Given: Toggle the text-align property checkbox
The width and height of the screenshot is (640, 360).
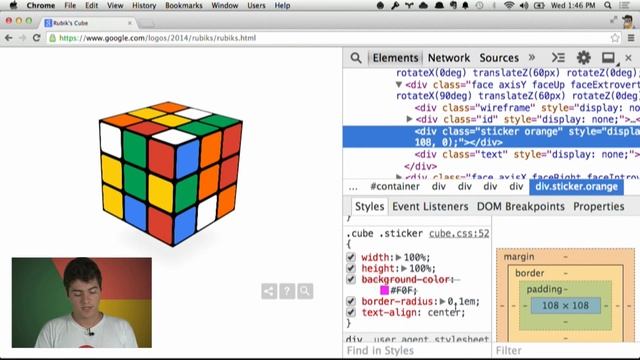Looking at the screenshot, I should click(351, 312).
